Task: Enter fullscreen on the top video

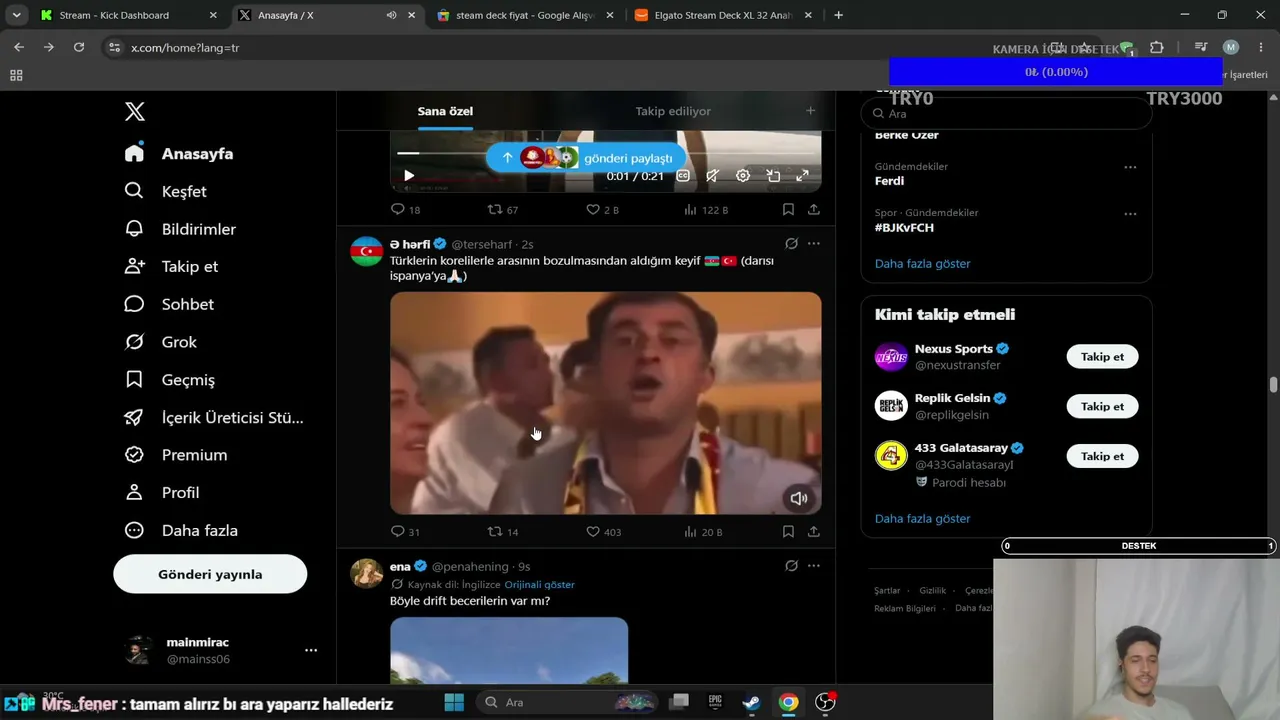Action: 802,175
